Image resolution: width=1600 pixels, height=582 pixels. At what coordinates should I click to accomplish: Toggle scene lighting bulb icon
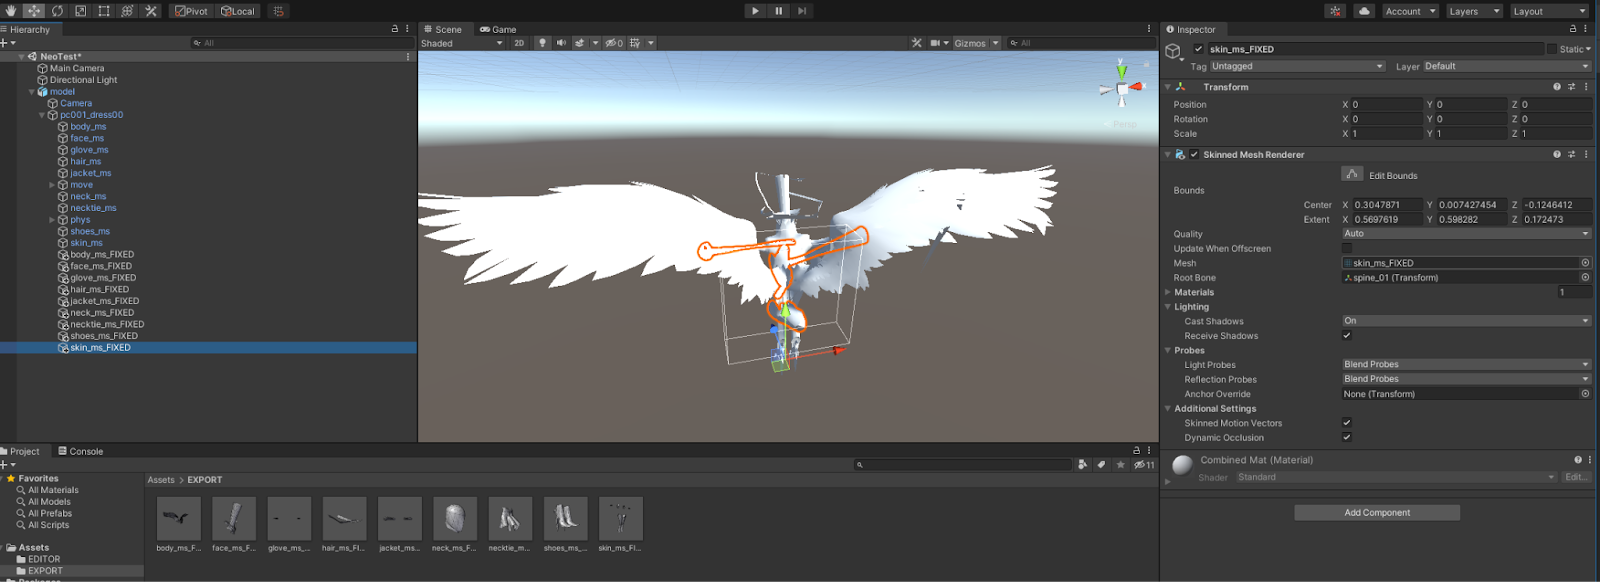click(x=542, y=43)
